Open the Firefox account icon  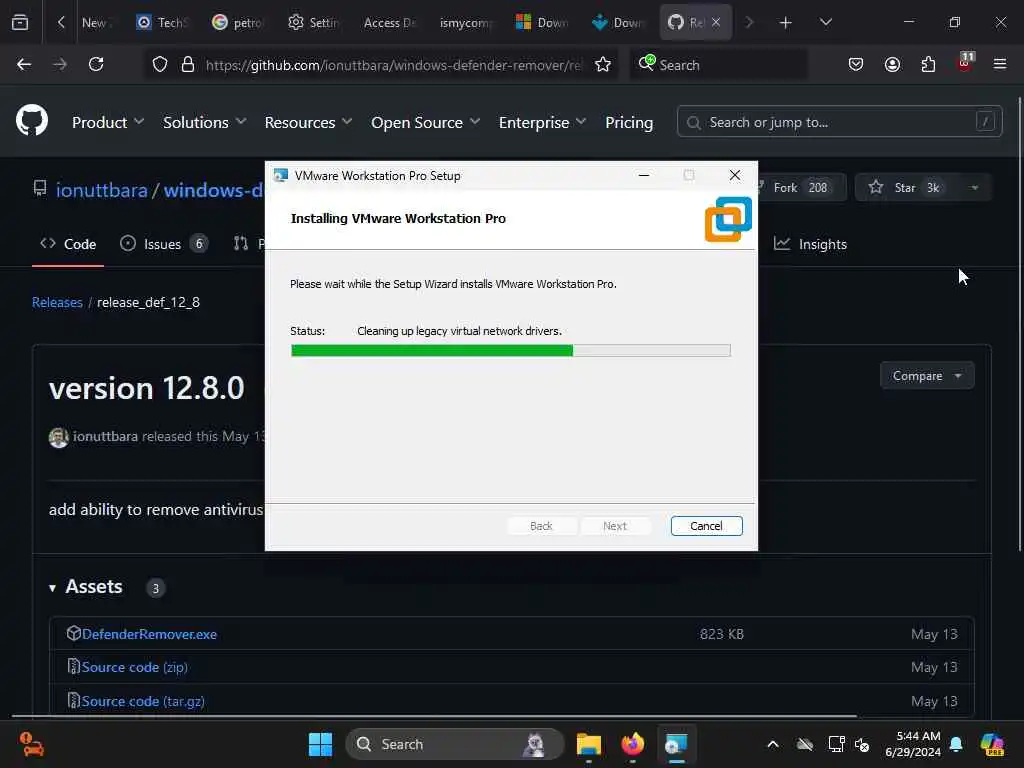tap(892, 65)
